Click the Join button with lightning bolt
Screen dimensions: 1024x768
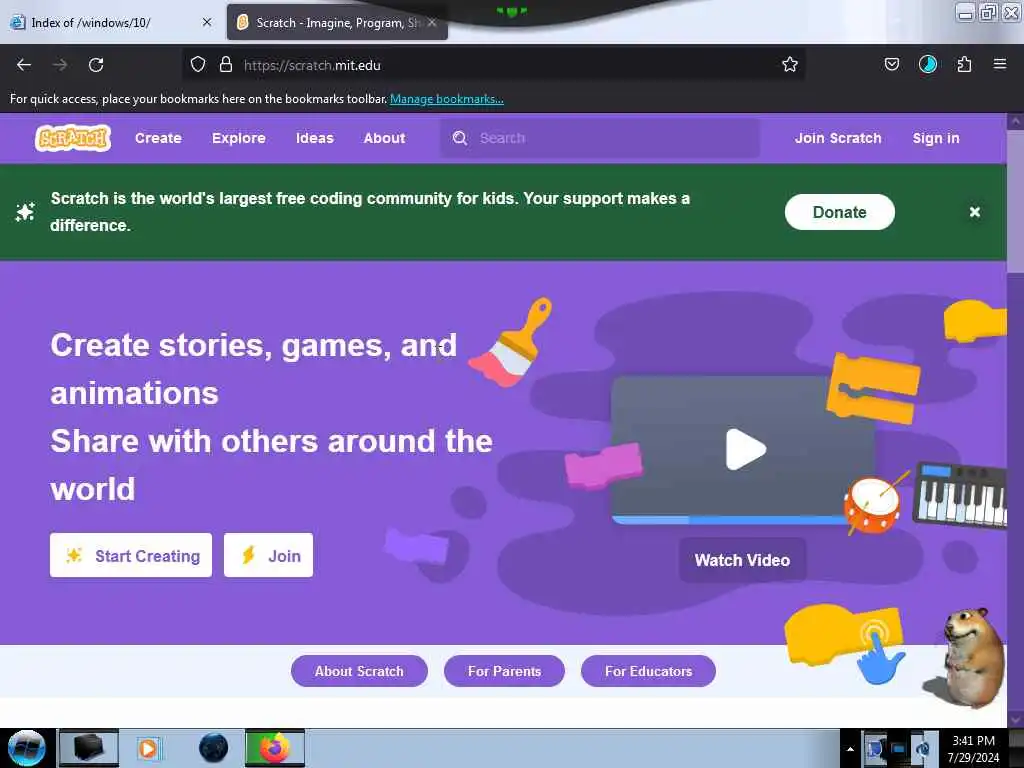tap(268, 555)
